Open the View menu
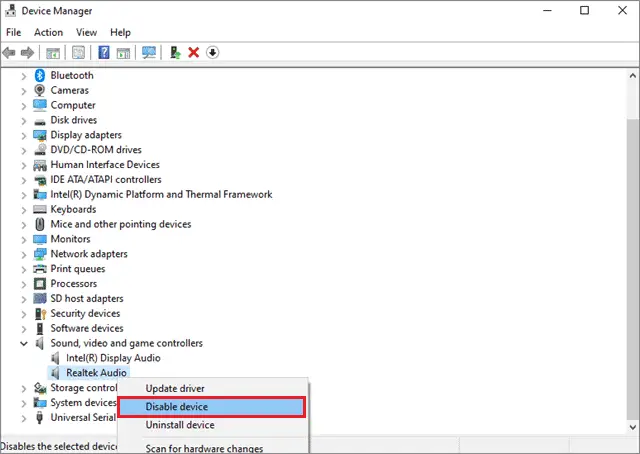 click(87, 32)
